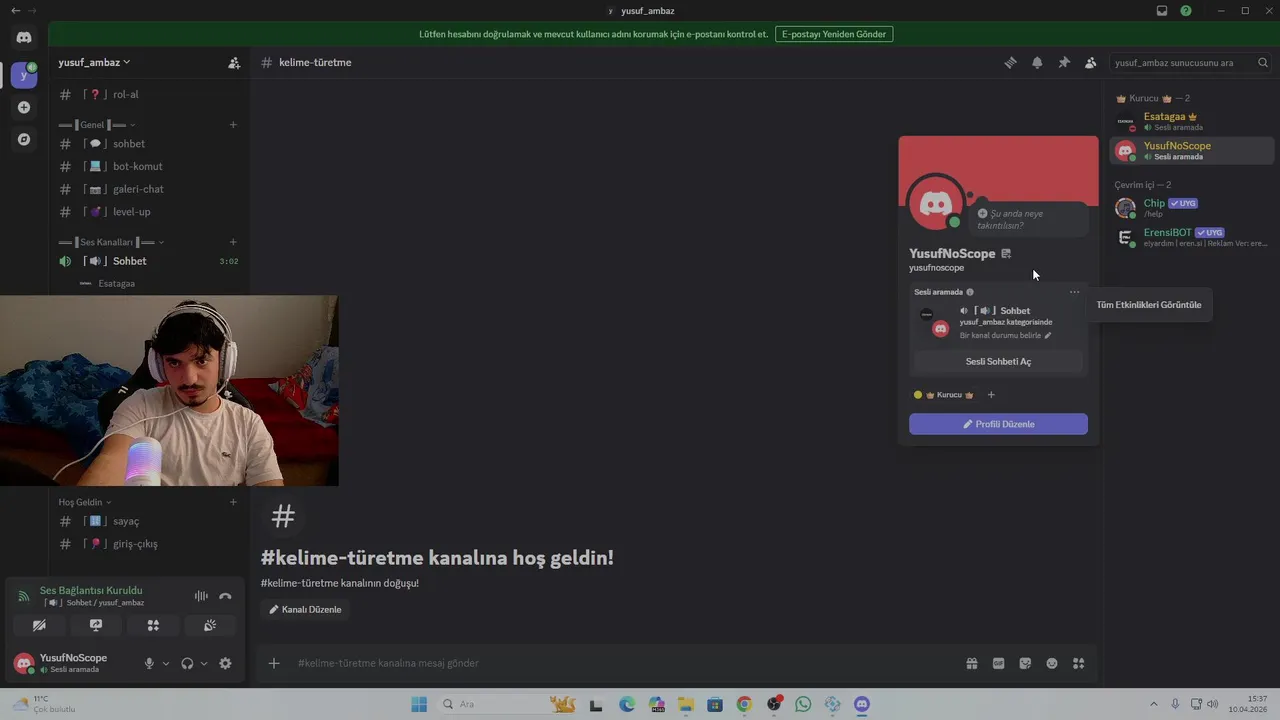Collapse the Hoş Geldin category
This screenshot has height=720, width=1280.
click(x=85, y=502)
